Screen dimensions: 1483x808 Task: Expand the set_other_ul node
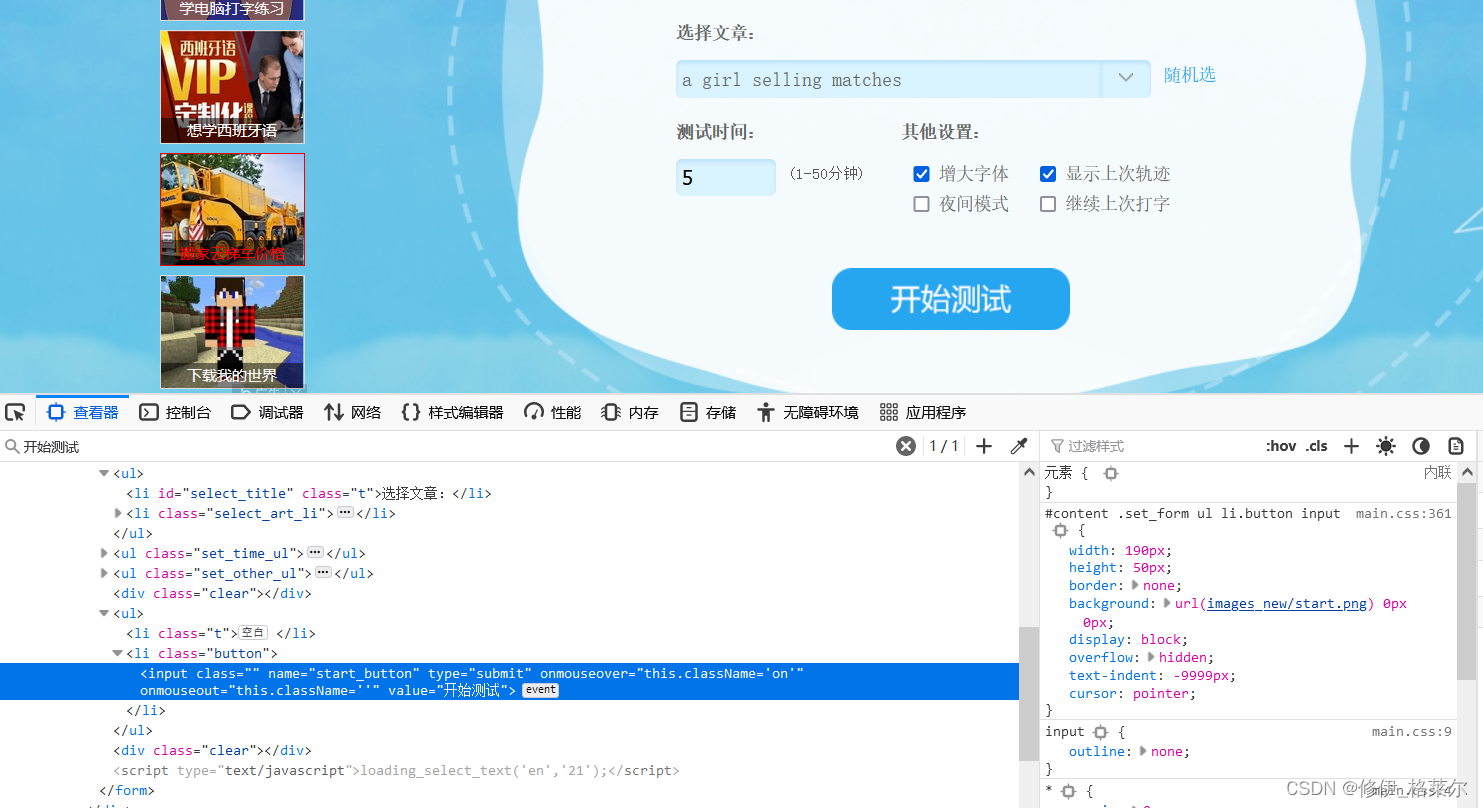coord(104,574)
